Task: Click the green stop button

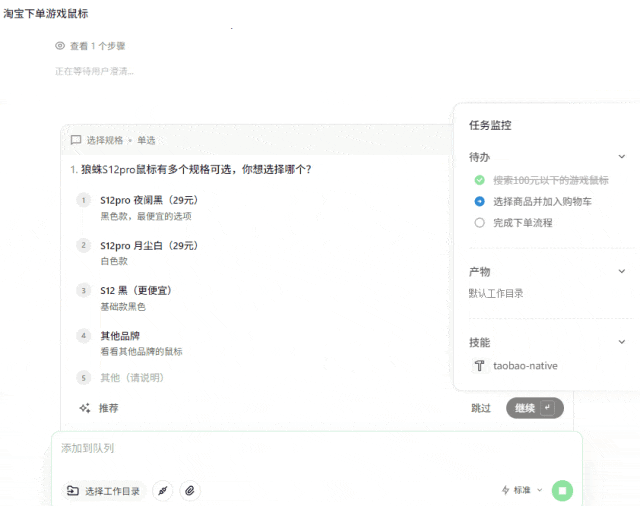Action: [562, 490]
